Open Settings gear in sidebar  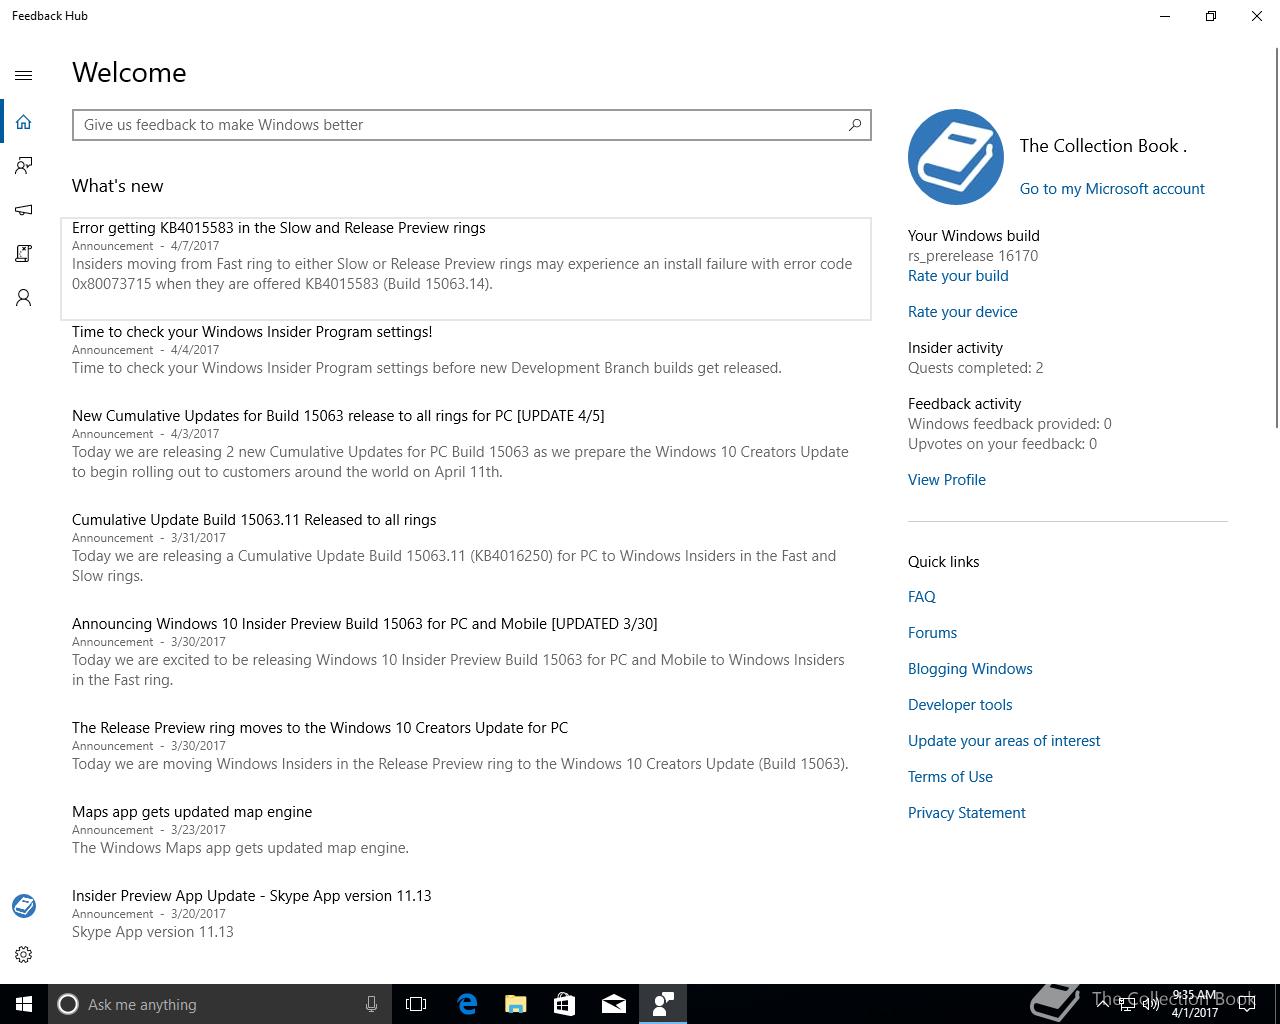pos(24,955)
